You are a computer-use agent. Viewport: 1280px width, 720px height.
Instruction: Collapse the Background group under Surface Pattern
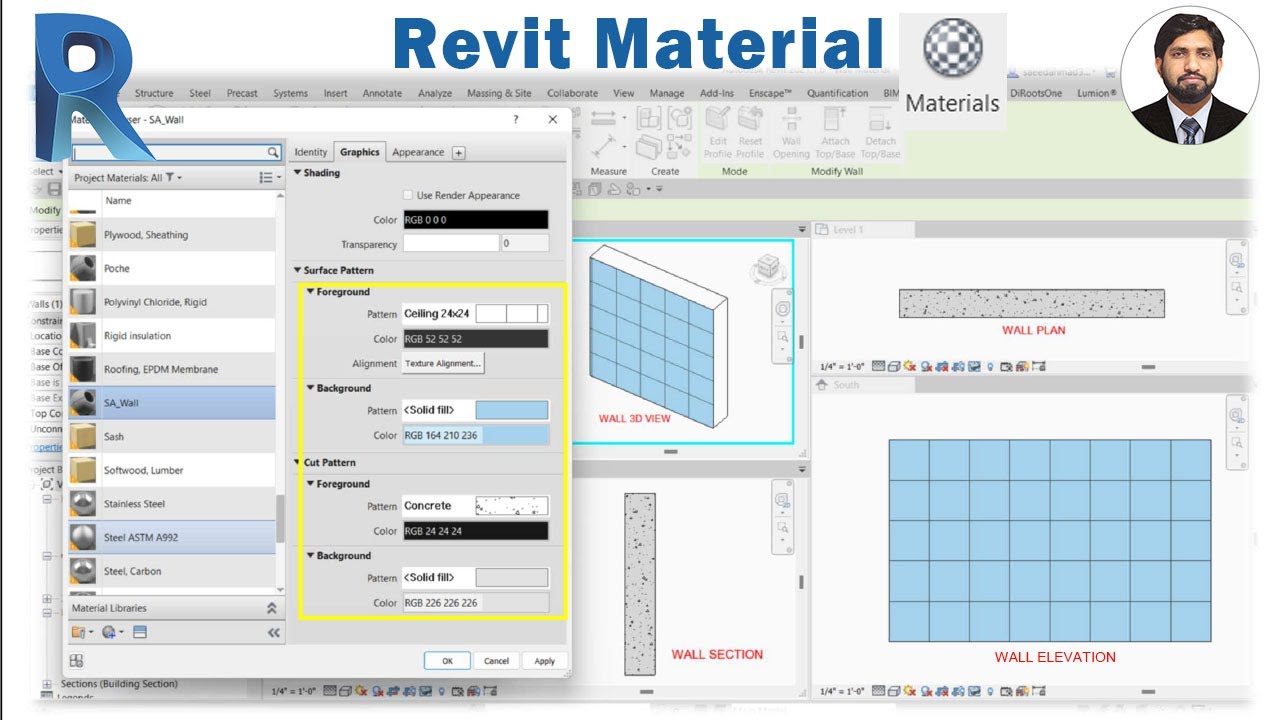[x=310, y=388]
